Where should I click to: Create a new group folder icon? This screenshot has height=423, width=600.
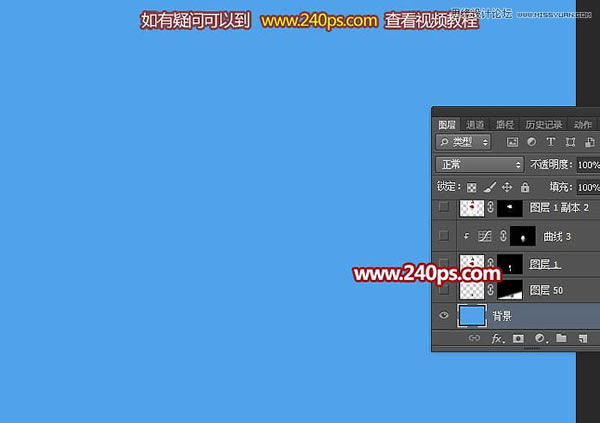(561, 338)
